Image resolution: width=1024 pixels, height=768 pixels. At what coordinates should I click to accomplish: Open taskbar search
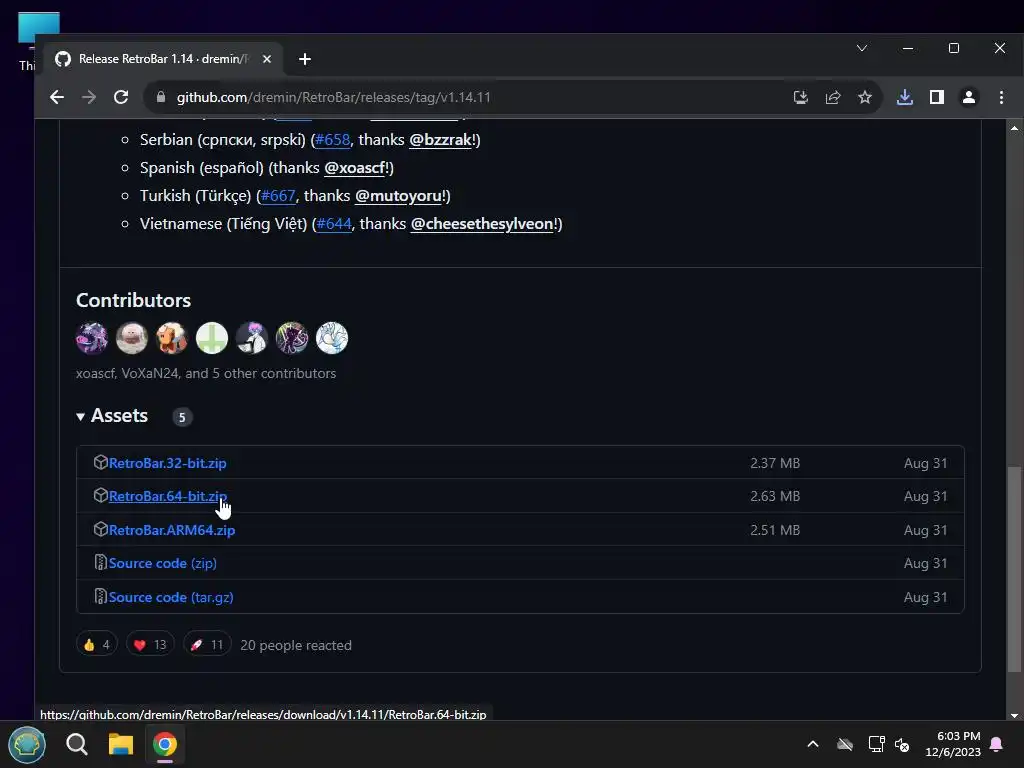click(x=77, y=744)
